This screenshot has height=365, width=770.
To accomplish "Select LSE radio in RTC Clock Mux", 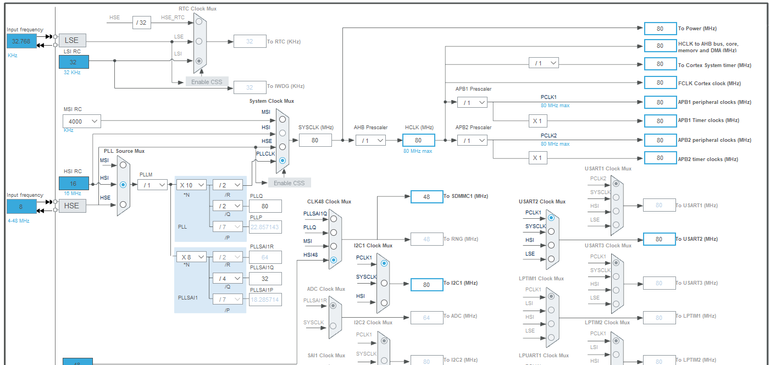I will pyautogui.click(x=198, y=41).
